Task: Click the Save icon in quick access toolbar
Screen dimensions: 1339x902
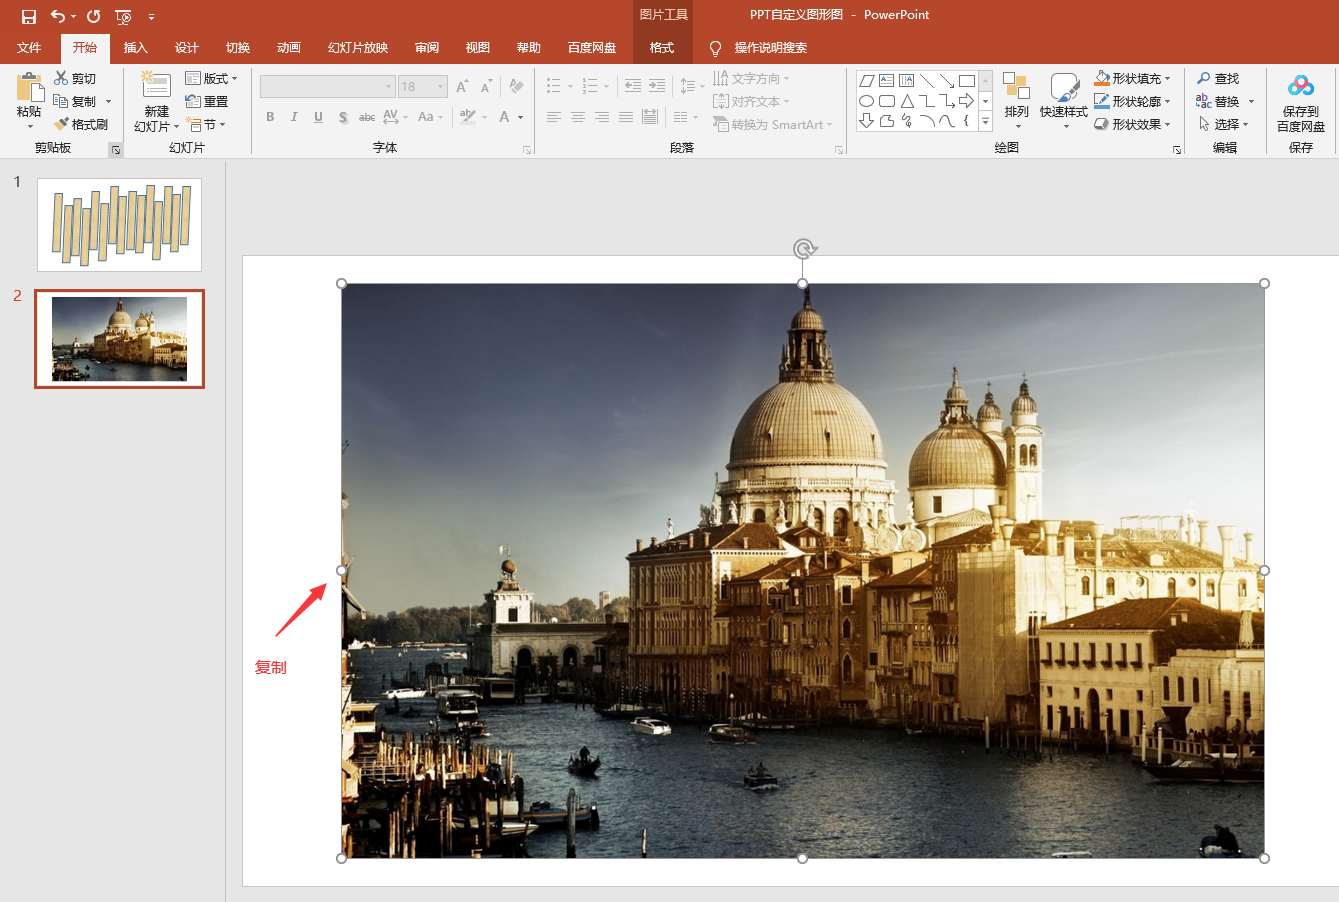Action: (x=29, y=16)
